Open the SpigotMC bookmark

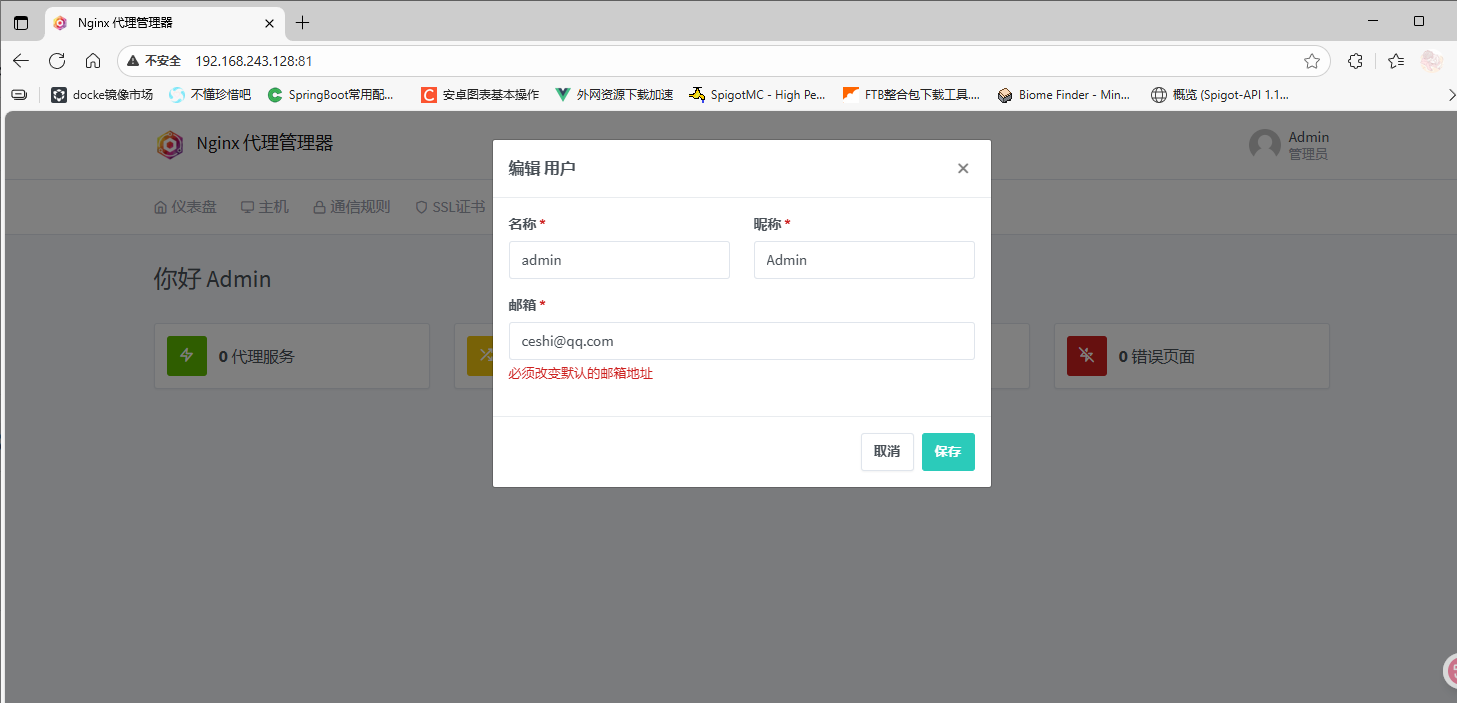pyautogui.click(x=757, y=95)
